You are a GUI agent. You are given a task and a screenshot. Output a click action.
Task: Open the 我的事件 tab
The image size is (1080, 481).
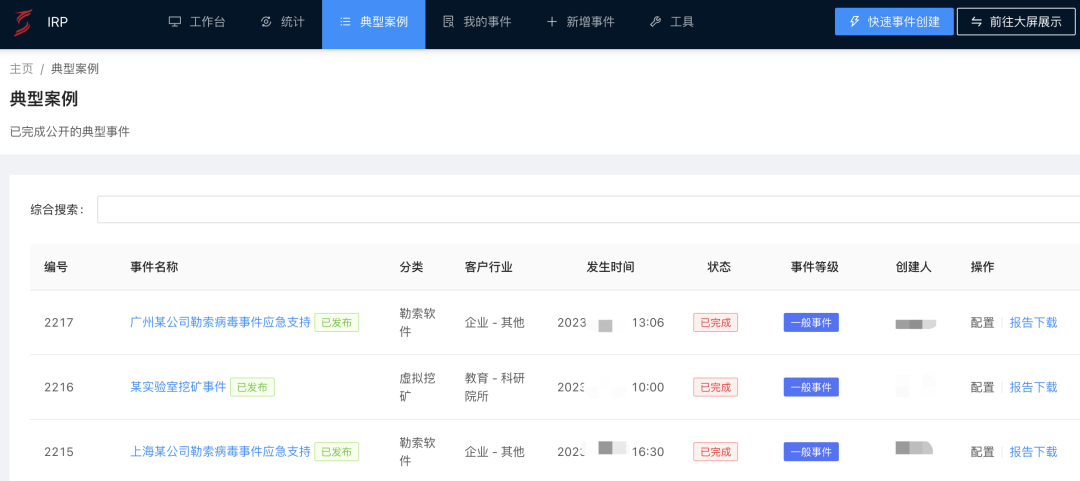click(486, 22)
